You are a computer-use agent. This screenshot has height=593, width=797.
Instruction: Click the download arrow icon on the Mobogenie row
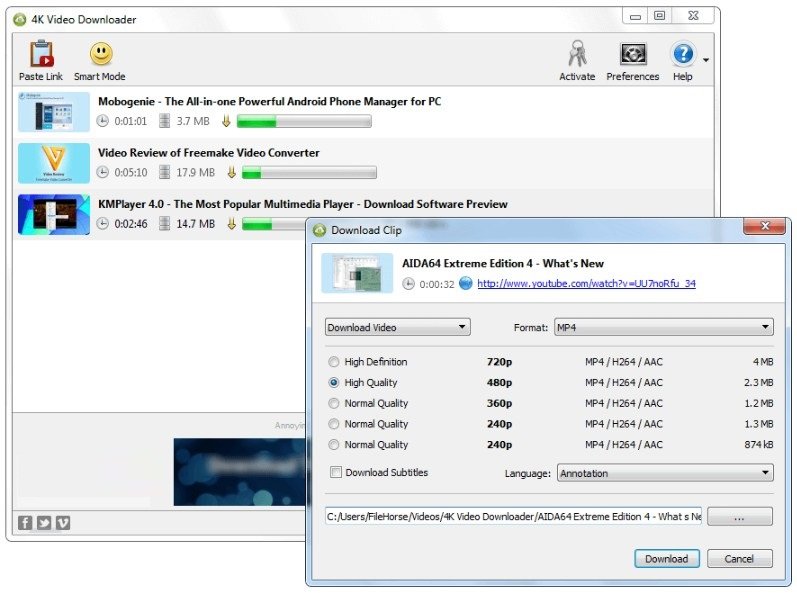click(x=226, y=121)
